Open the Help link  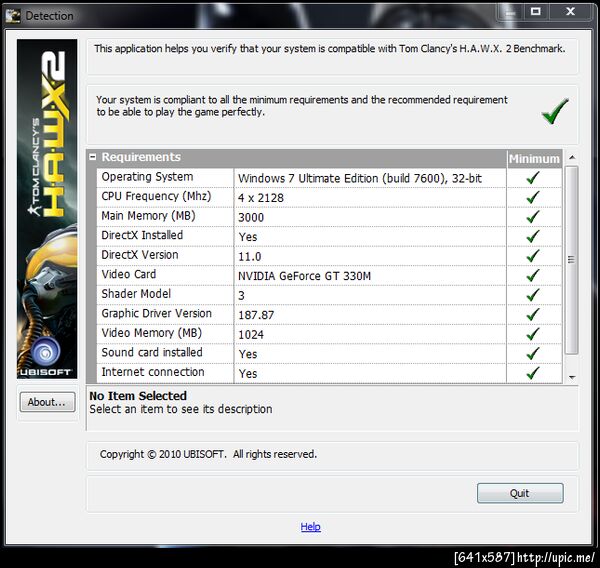pyautogui.click(x=310, y=527)
